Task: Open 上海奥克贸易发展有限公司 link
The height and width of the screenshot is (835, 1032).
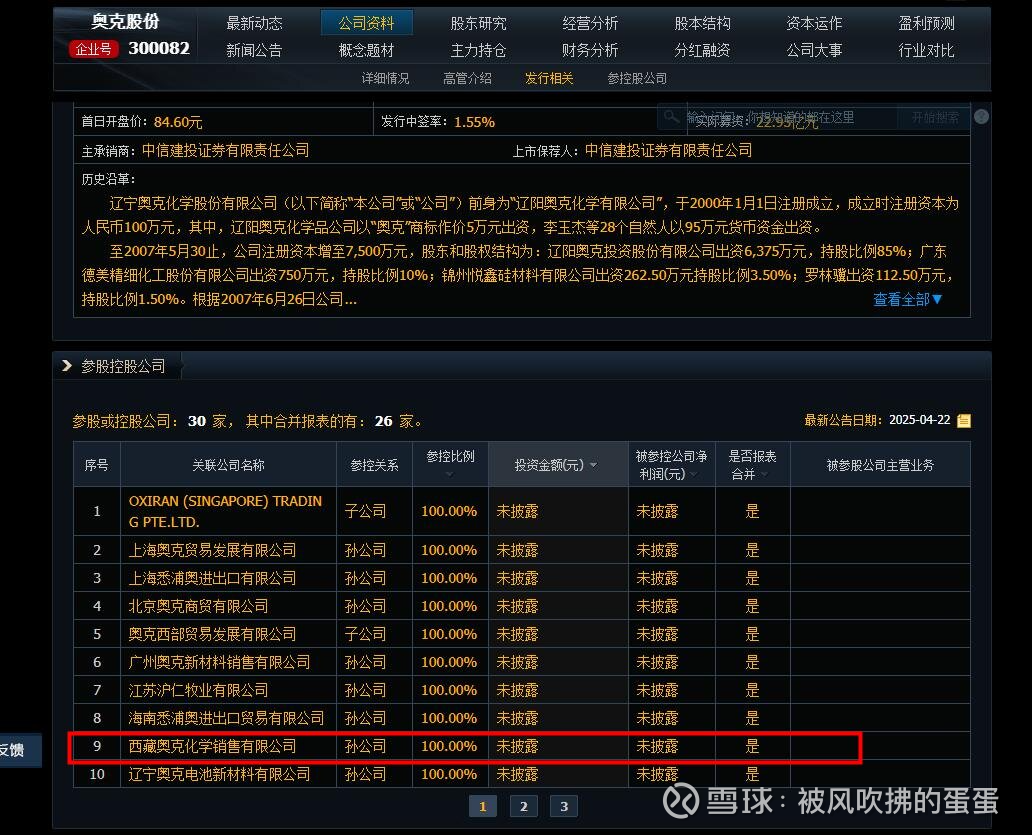Action: (x=212, y=550)
